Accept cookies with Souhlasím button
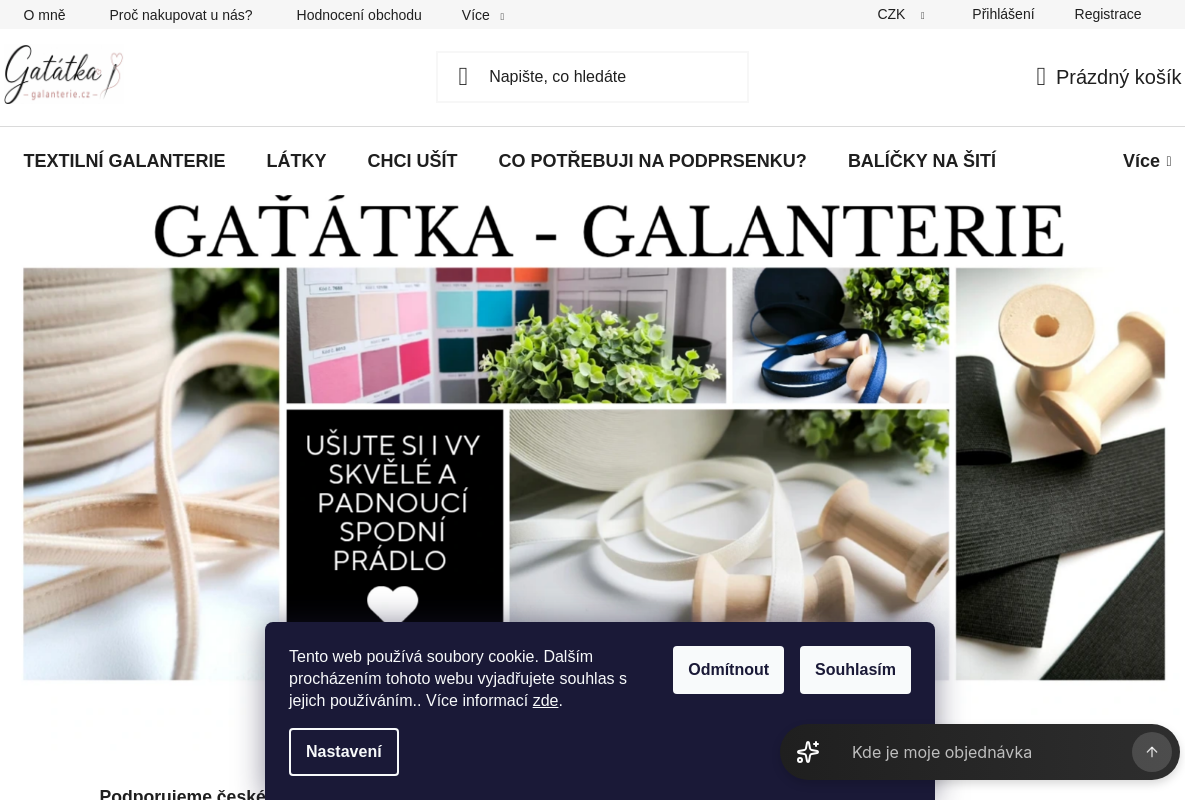 855,670
